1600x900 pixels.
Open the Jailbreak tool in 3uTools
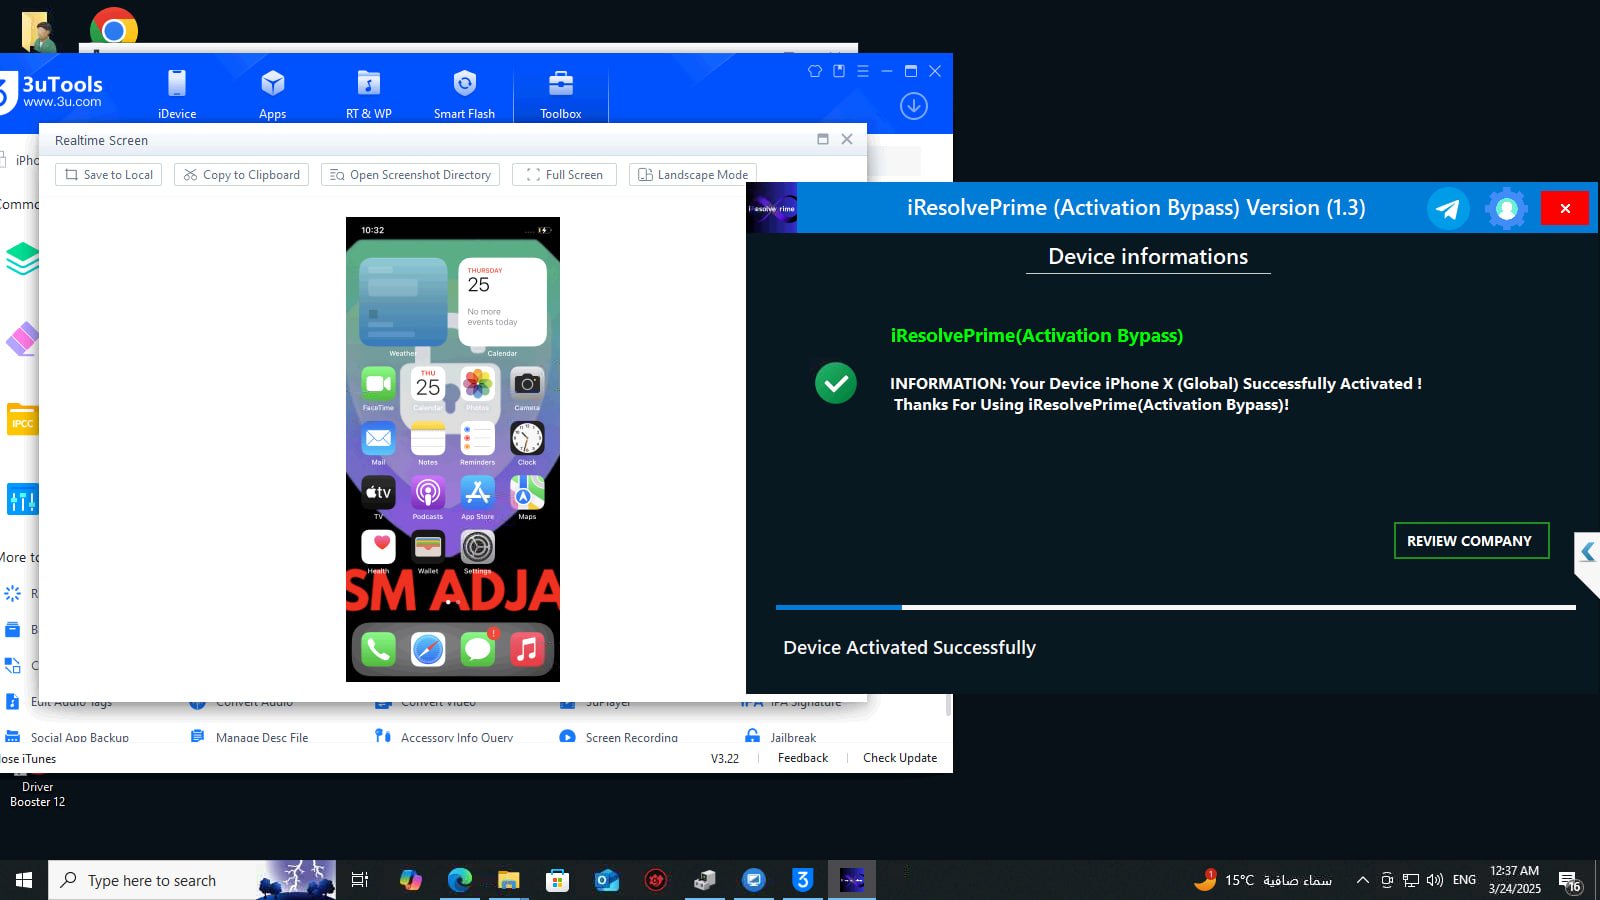coord(781,738)
